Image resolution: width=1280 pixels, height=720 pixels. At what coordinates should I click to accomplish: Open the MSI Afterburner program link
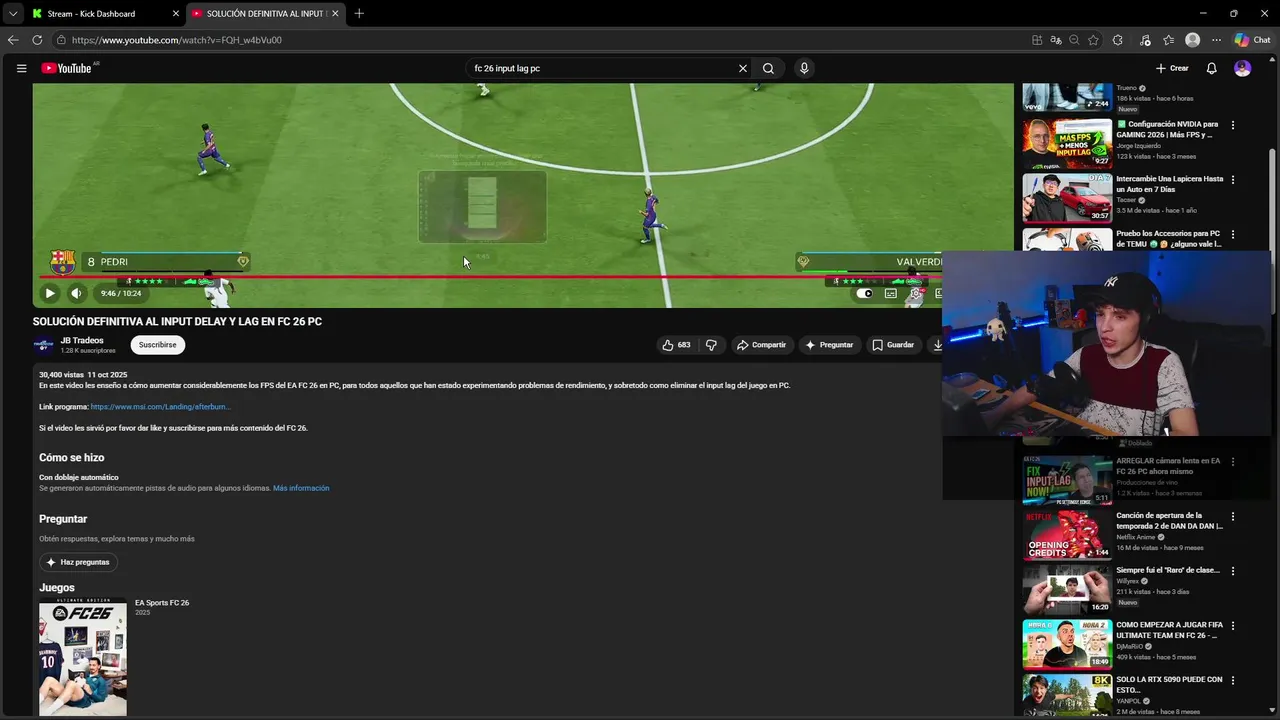(160, 407)
